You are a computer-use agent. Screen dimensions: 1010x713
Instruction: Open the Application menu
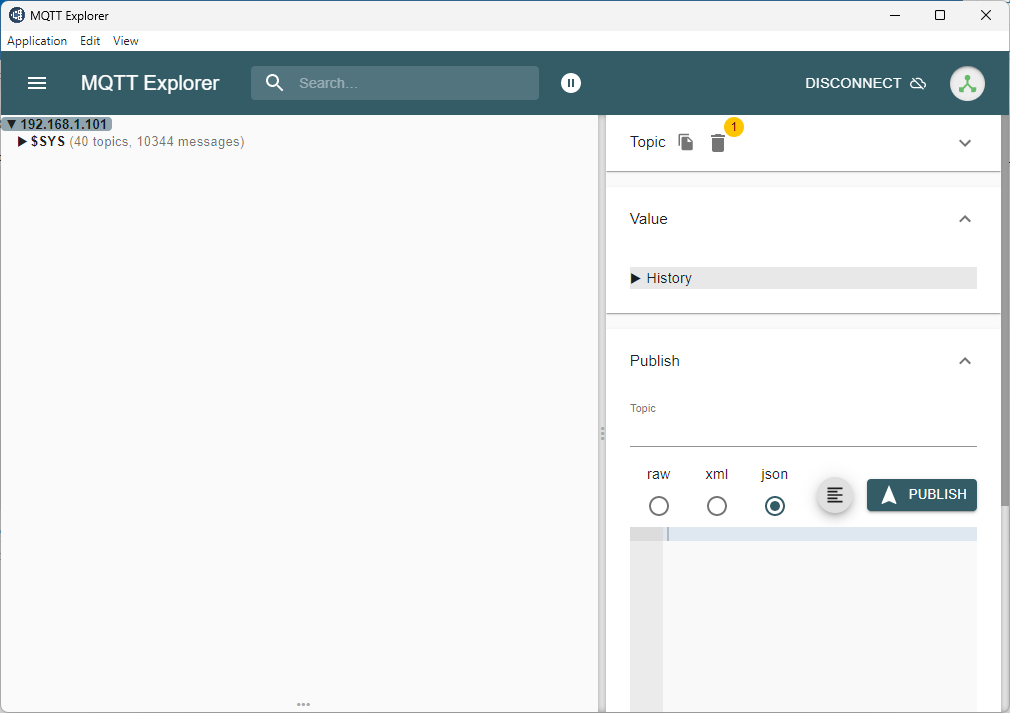(x=37, y=41)
